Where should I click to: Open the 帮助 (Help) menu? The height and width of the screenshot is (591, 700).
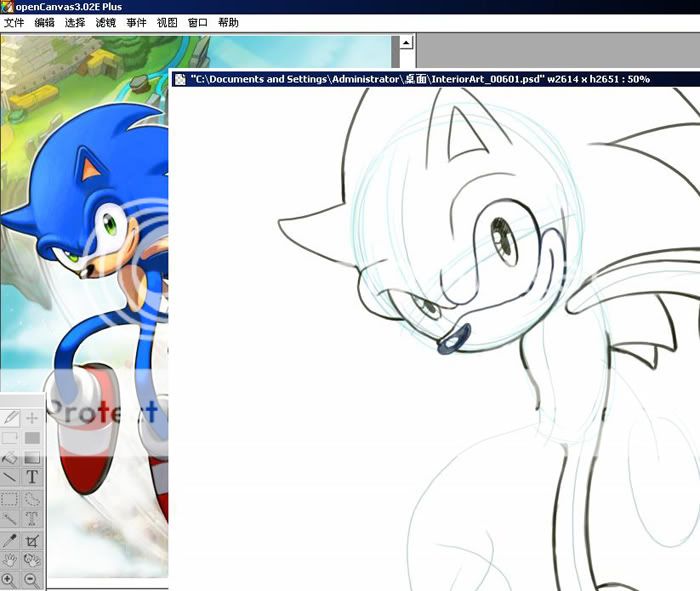228,22
